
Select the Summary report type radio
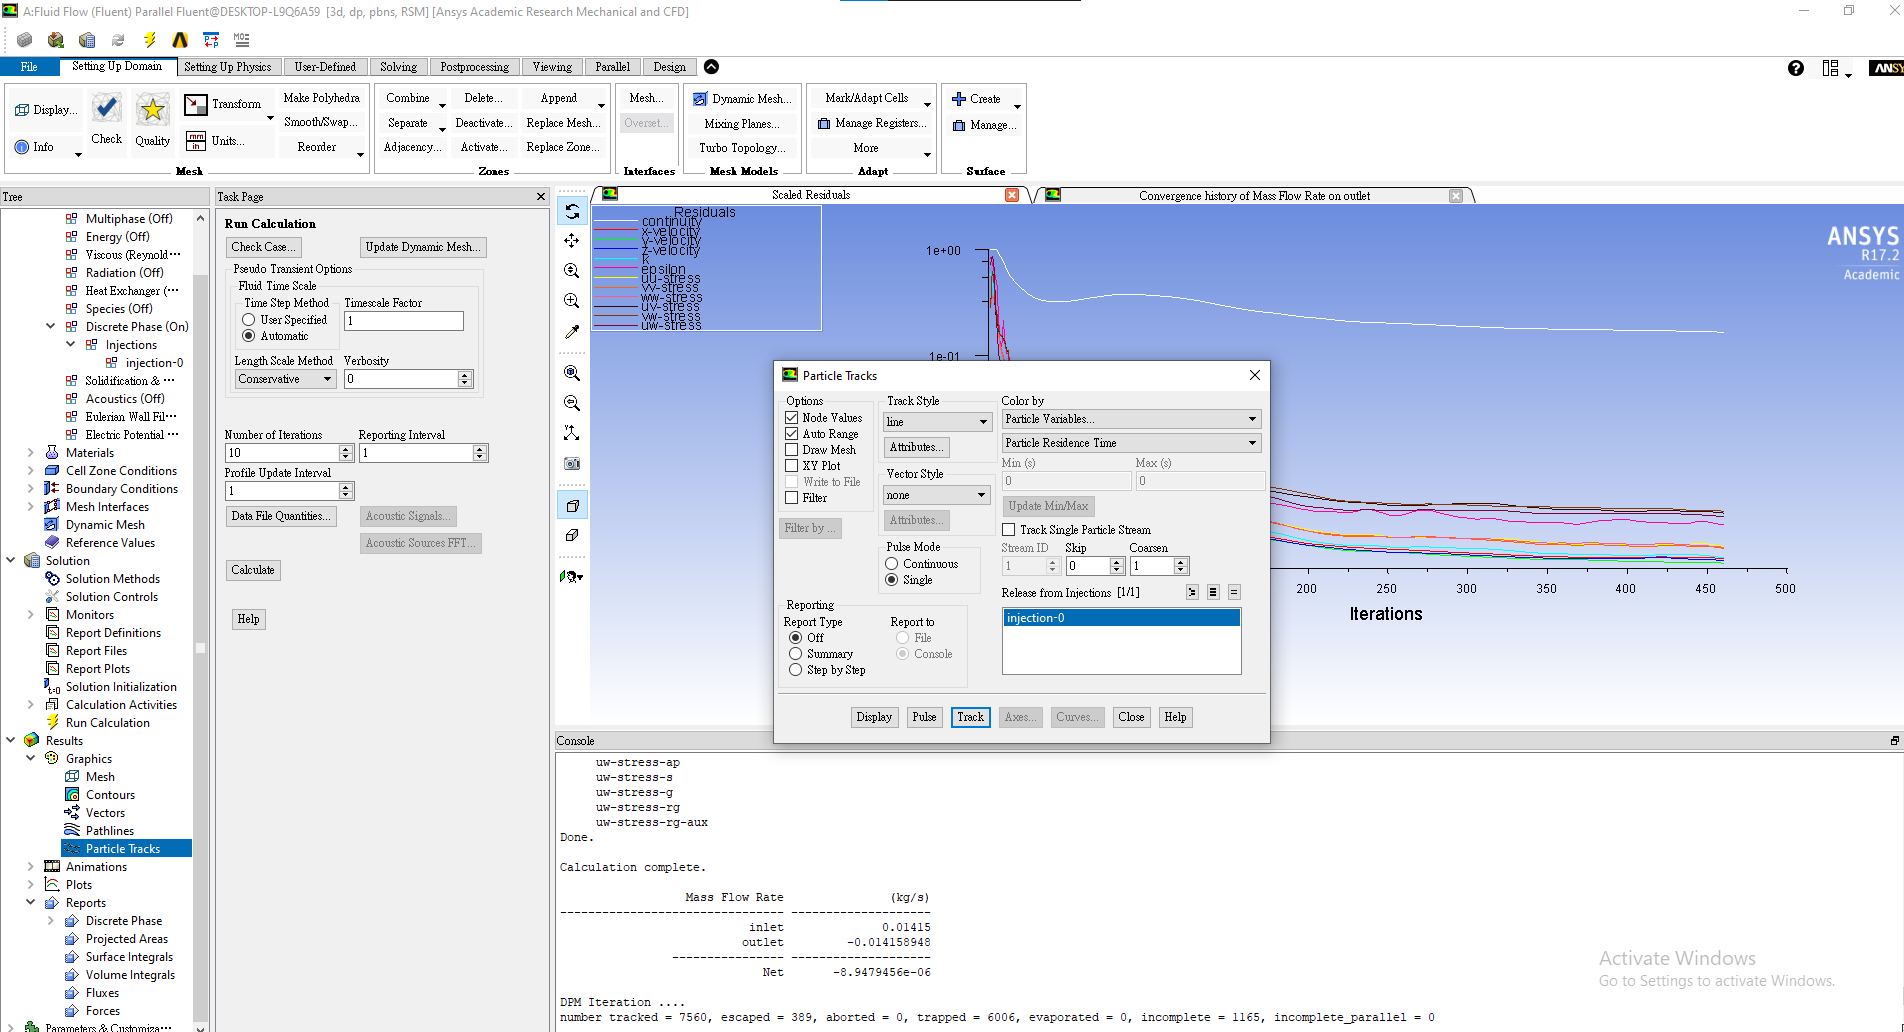point(796,654)
